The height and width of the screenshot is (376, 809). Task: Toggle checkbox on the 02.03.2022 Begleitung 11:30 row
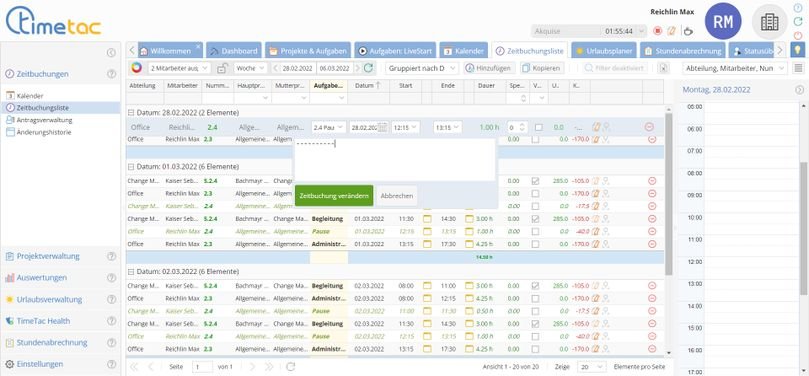coord(536,324)
